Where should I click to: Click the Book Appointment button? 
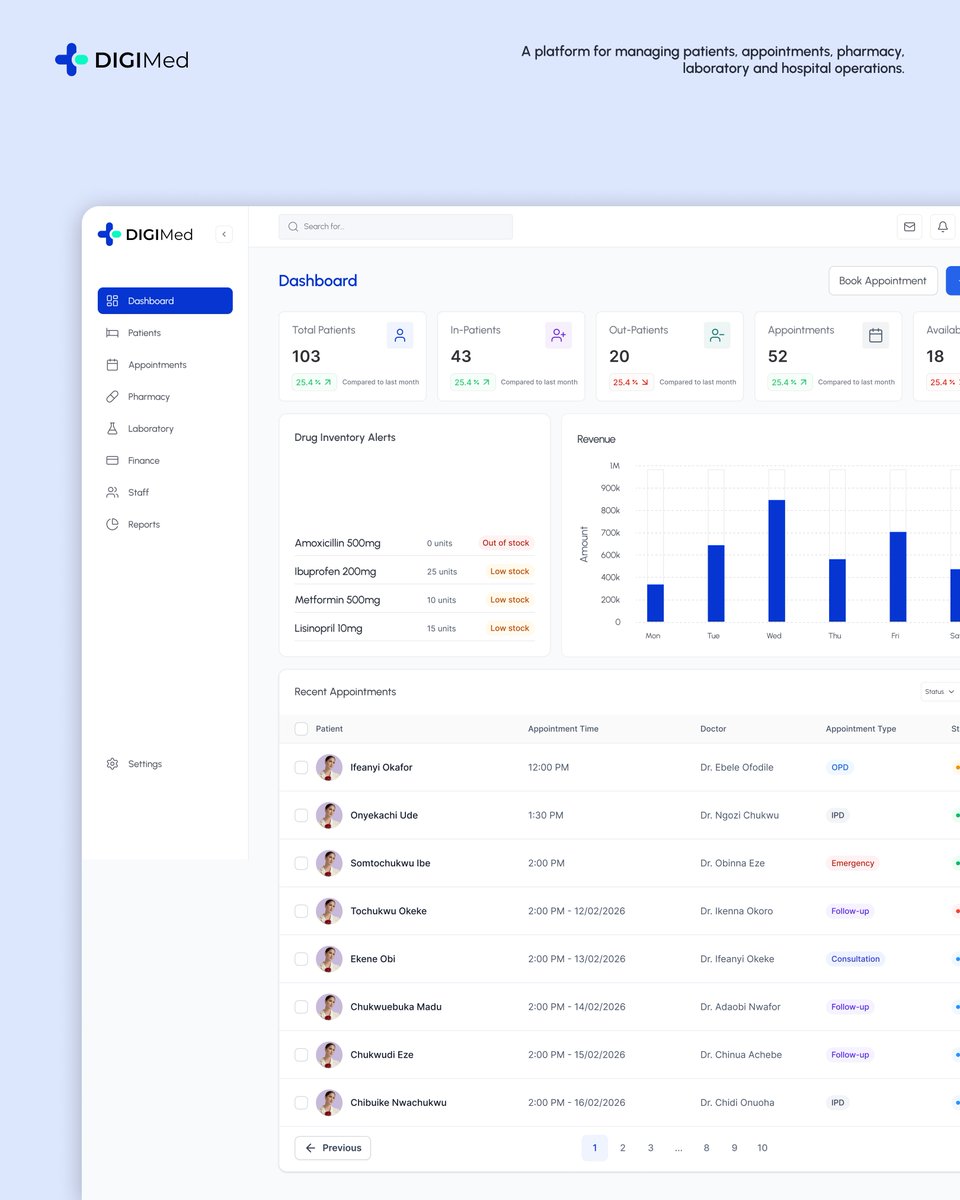click(x=883, y=281)
